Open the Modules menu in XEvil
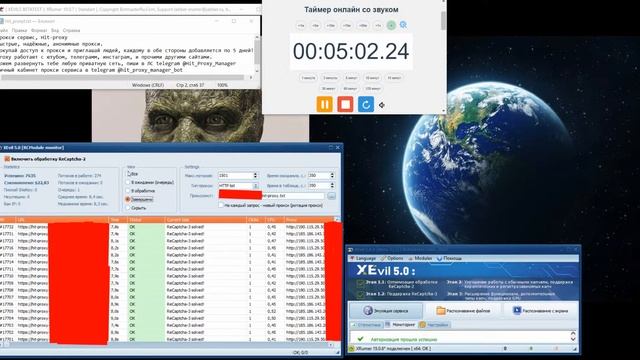 tap(420, 258)
